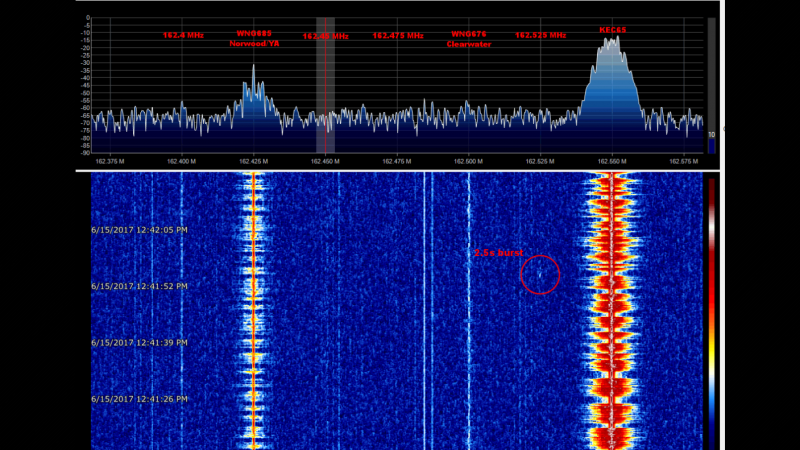Click the 162.525 MHz red annotation
The image size is (800, 450).
[541, 35]
